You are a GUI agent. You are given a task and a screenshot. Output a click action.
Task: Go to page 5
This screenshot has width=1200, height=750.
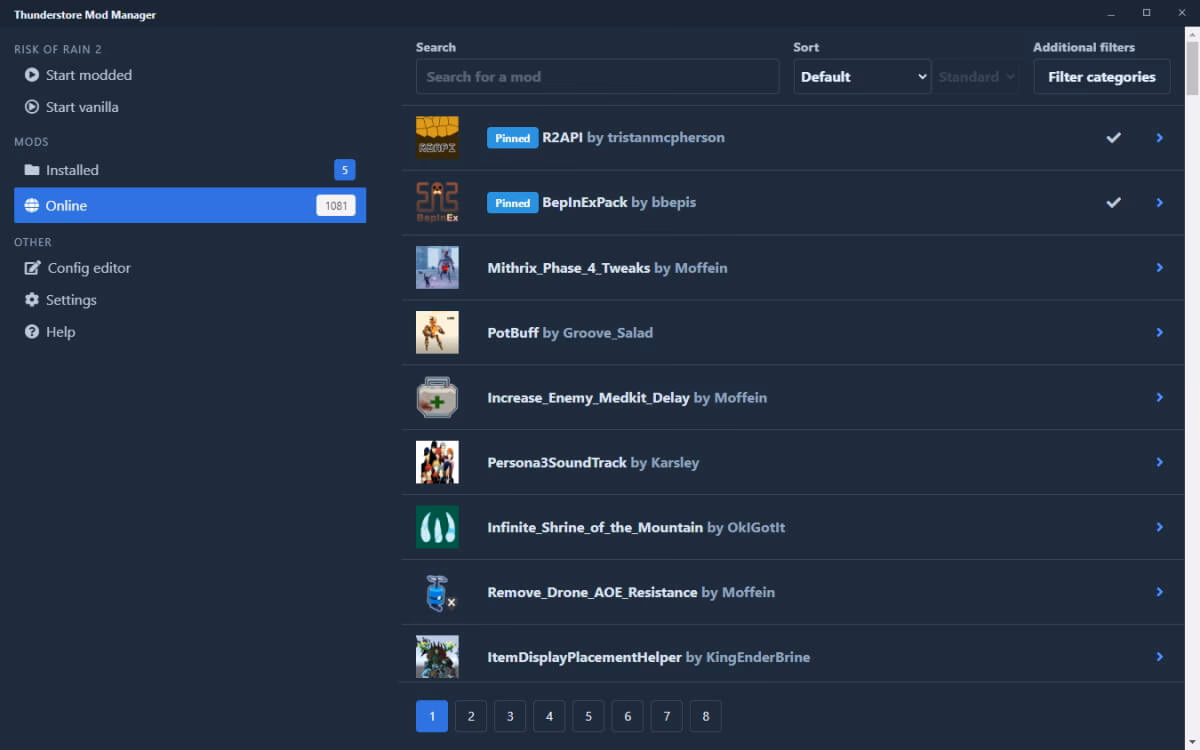pyautogui.click(x=588, y=716)
